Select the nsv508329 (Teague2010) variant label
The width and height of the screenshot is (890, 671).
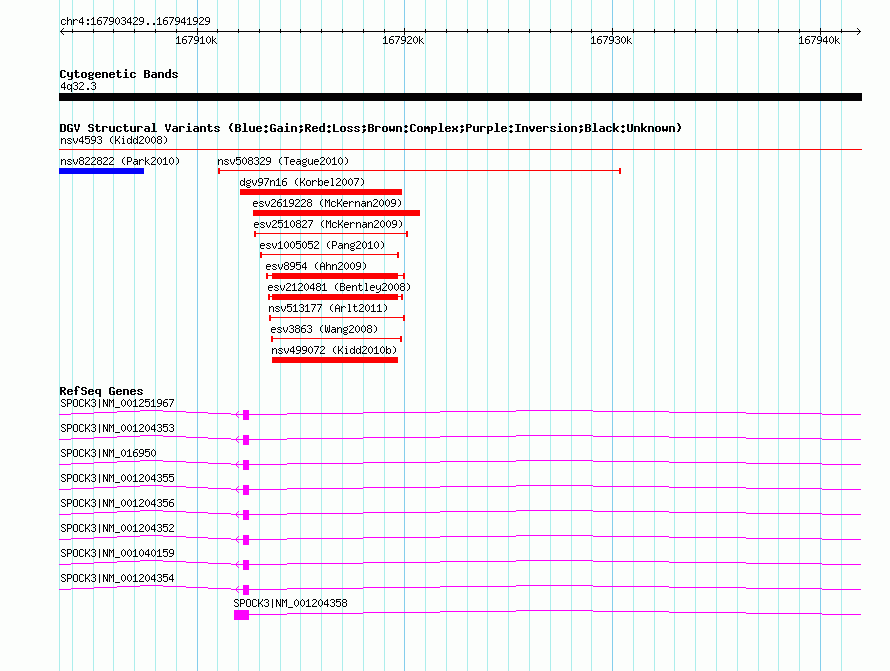click(283, 161)
